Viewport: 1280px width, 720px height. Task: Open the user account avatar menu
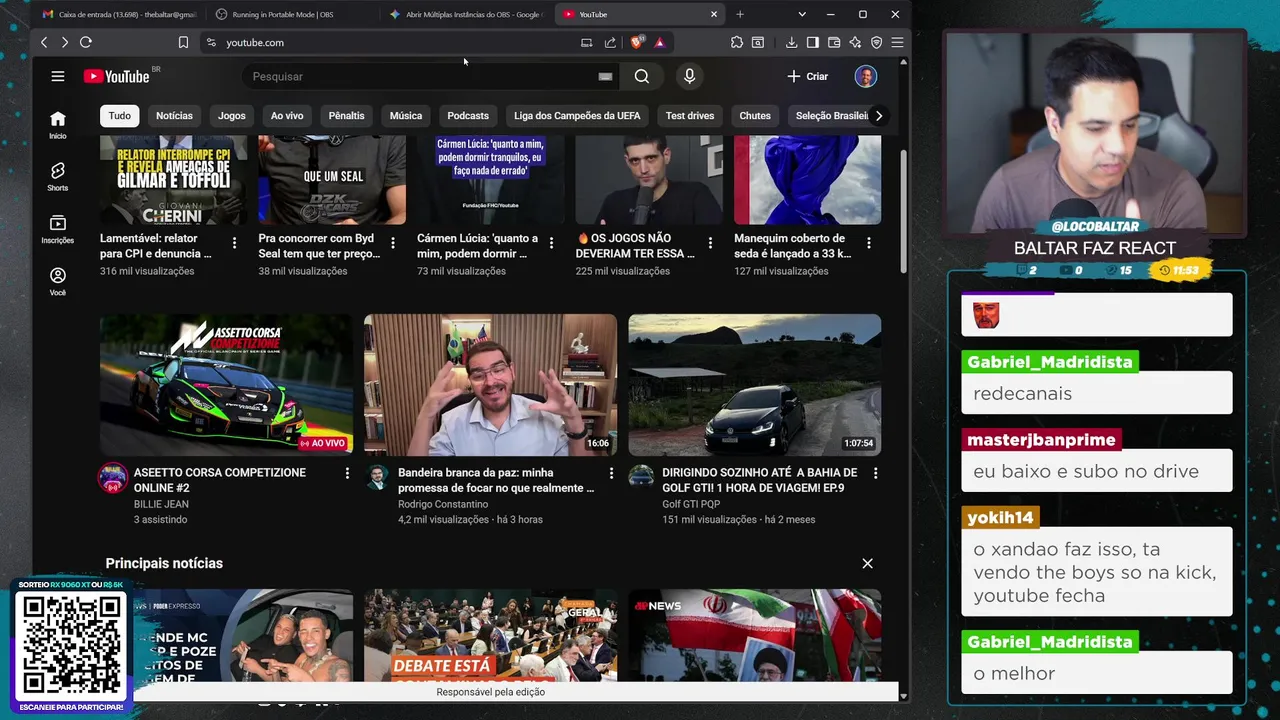coord(866,76)
